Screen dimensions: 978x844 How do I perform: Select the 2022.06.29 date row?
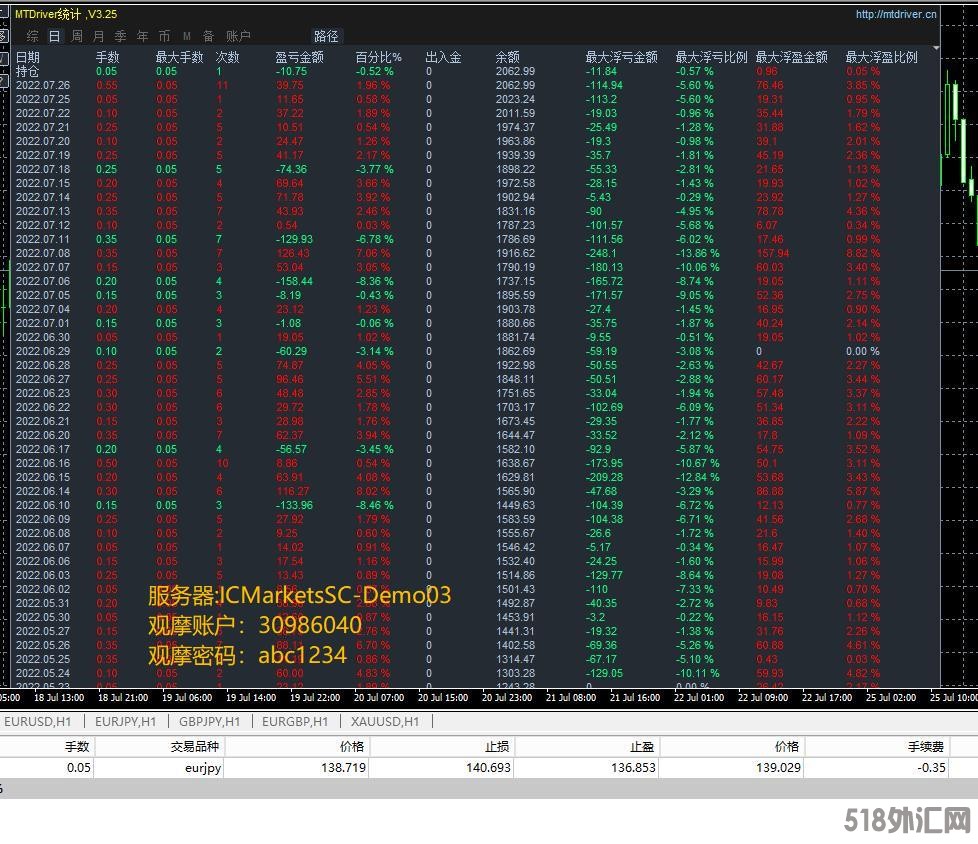point(42,351)
